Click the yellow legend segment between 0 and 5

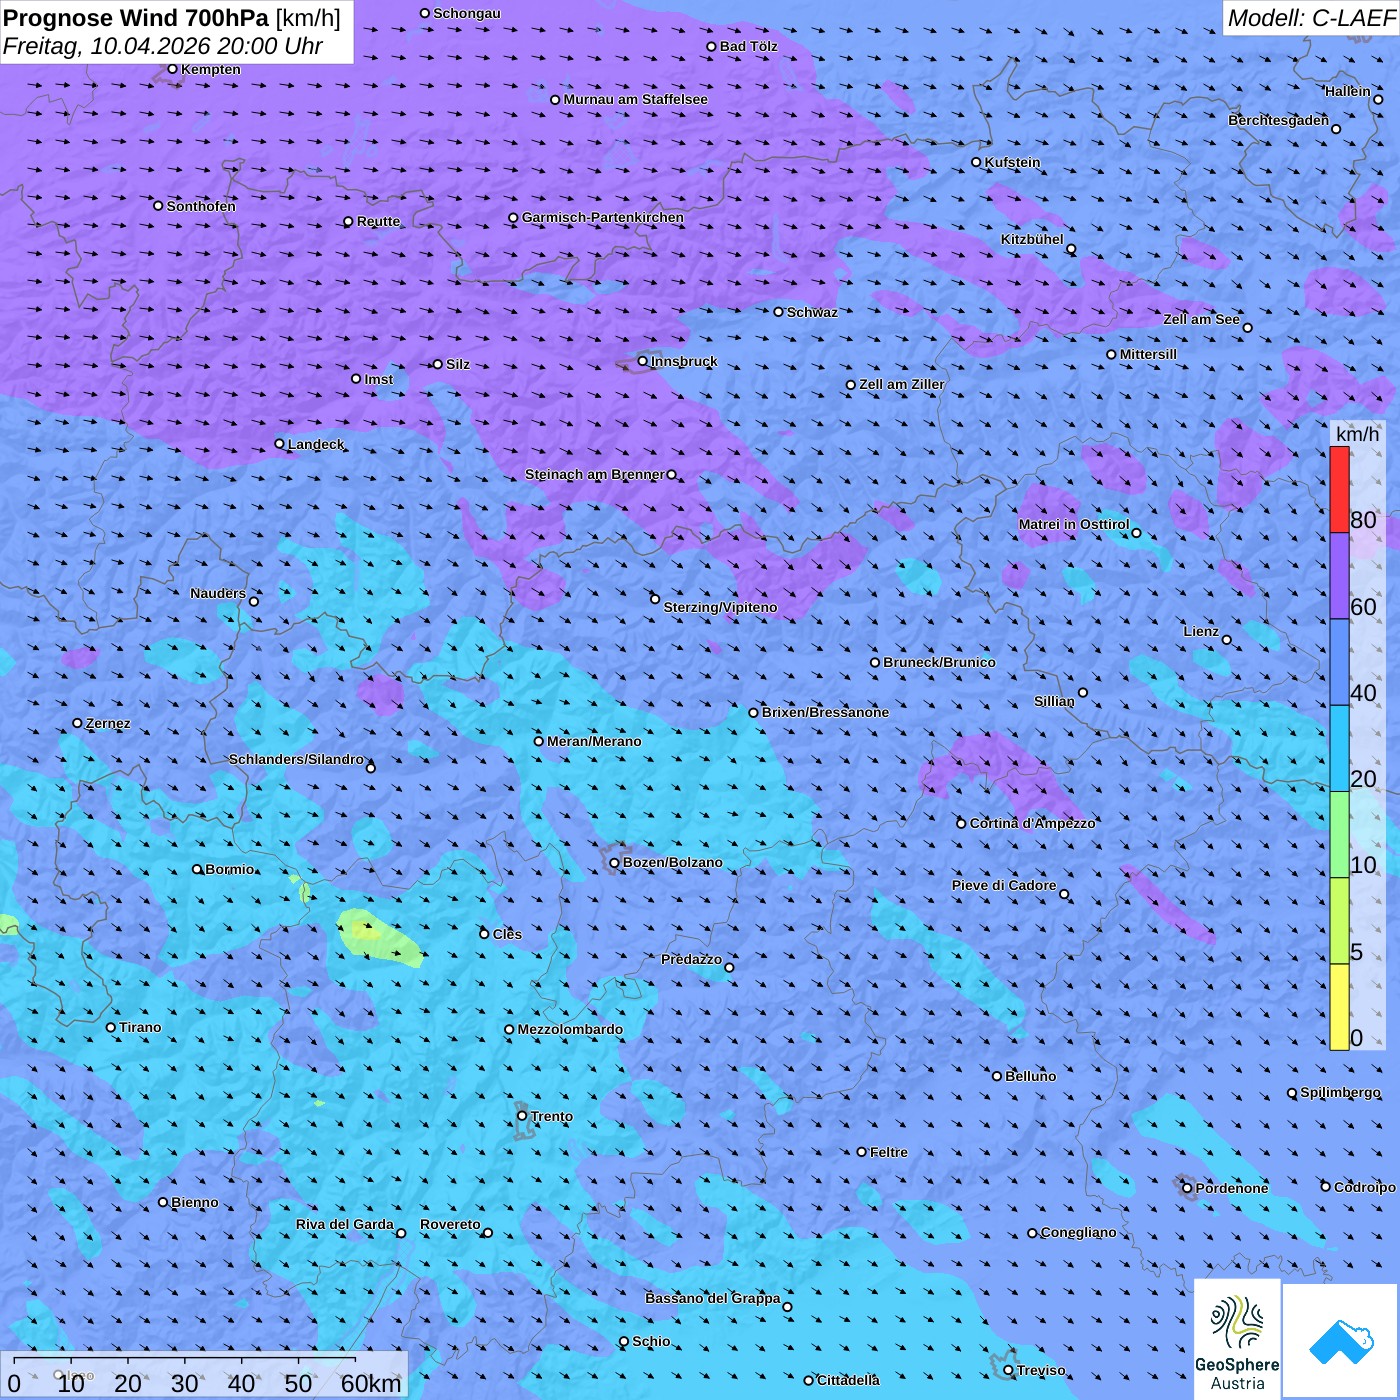[1339, 1007]
